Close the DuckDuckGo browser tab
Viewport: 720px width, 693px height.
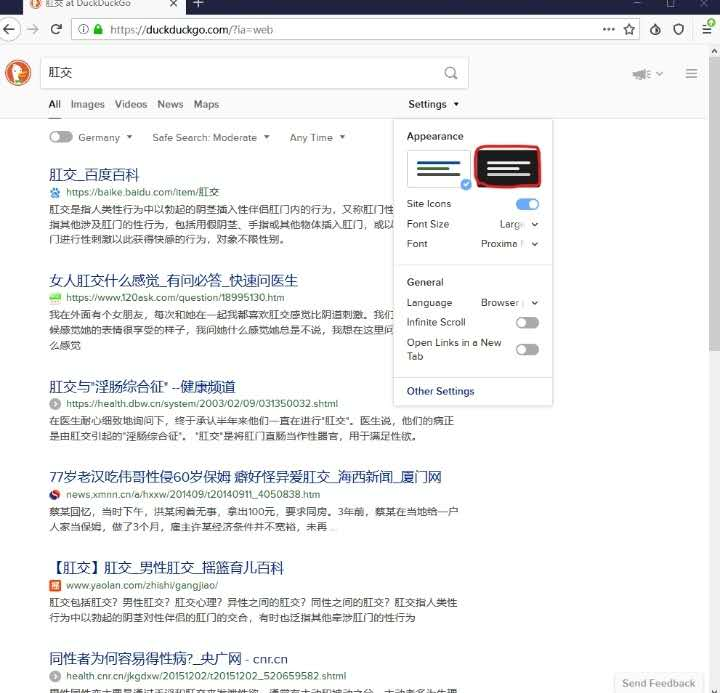174,4
